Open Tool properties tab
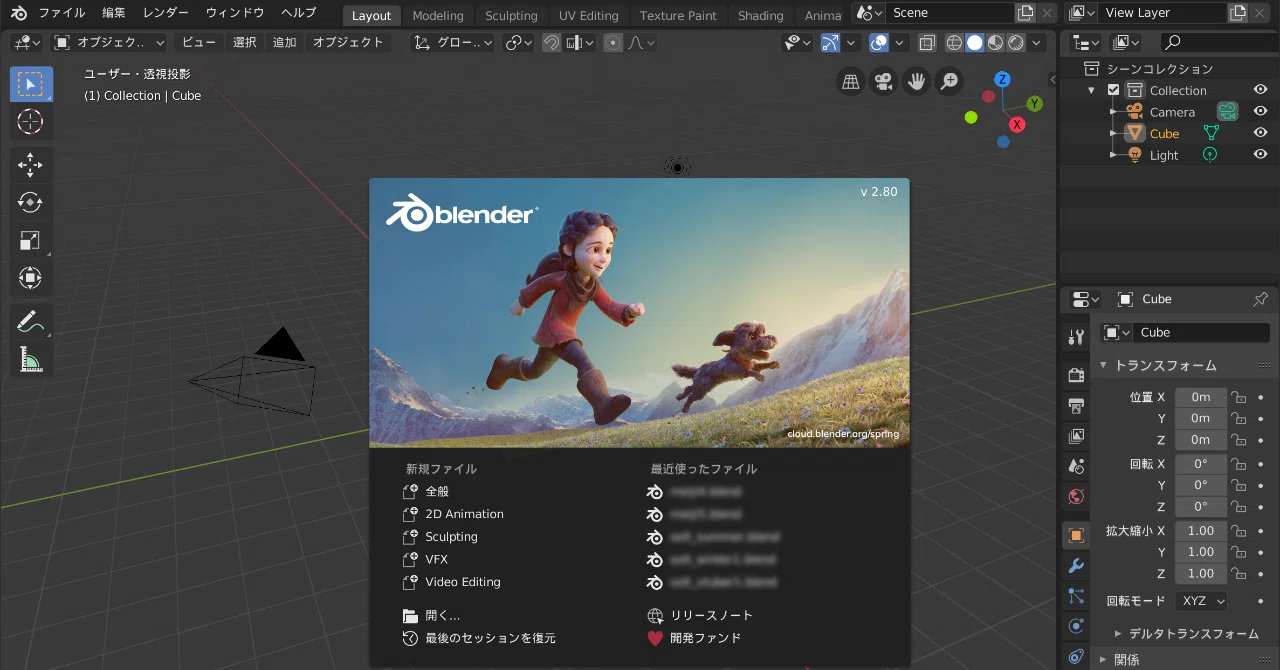 pyautogui.click(x=1076, y=337)
